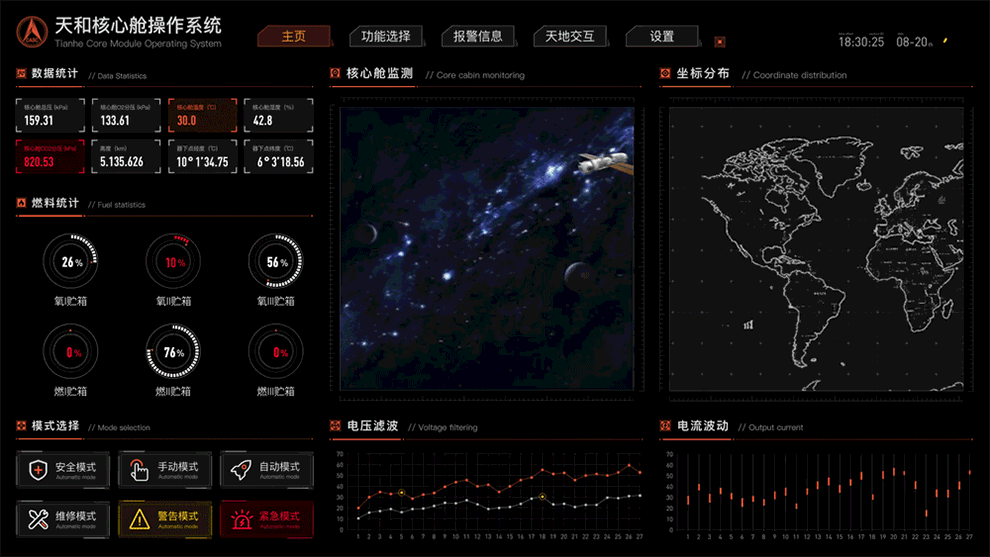990x557 pixels.
Task: Activate the red 紧急模式 button
Action: 267,519
